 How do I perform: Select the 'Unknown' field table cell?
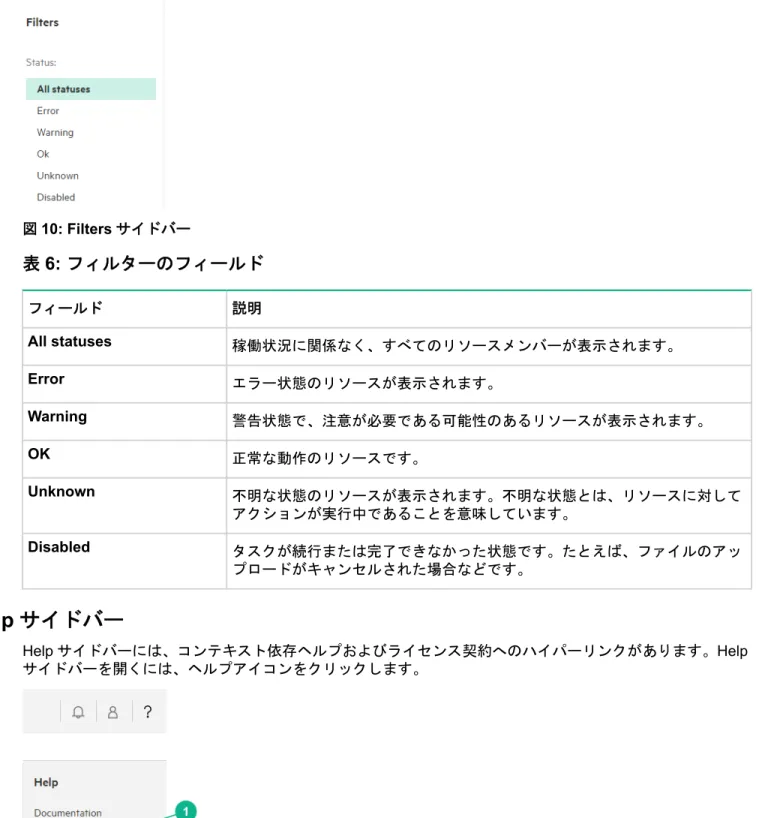coord(124,506)
